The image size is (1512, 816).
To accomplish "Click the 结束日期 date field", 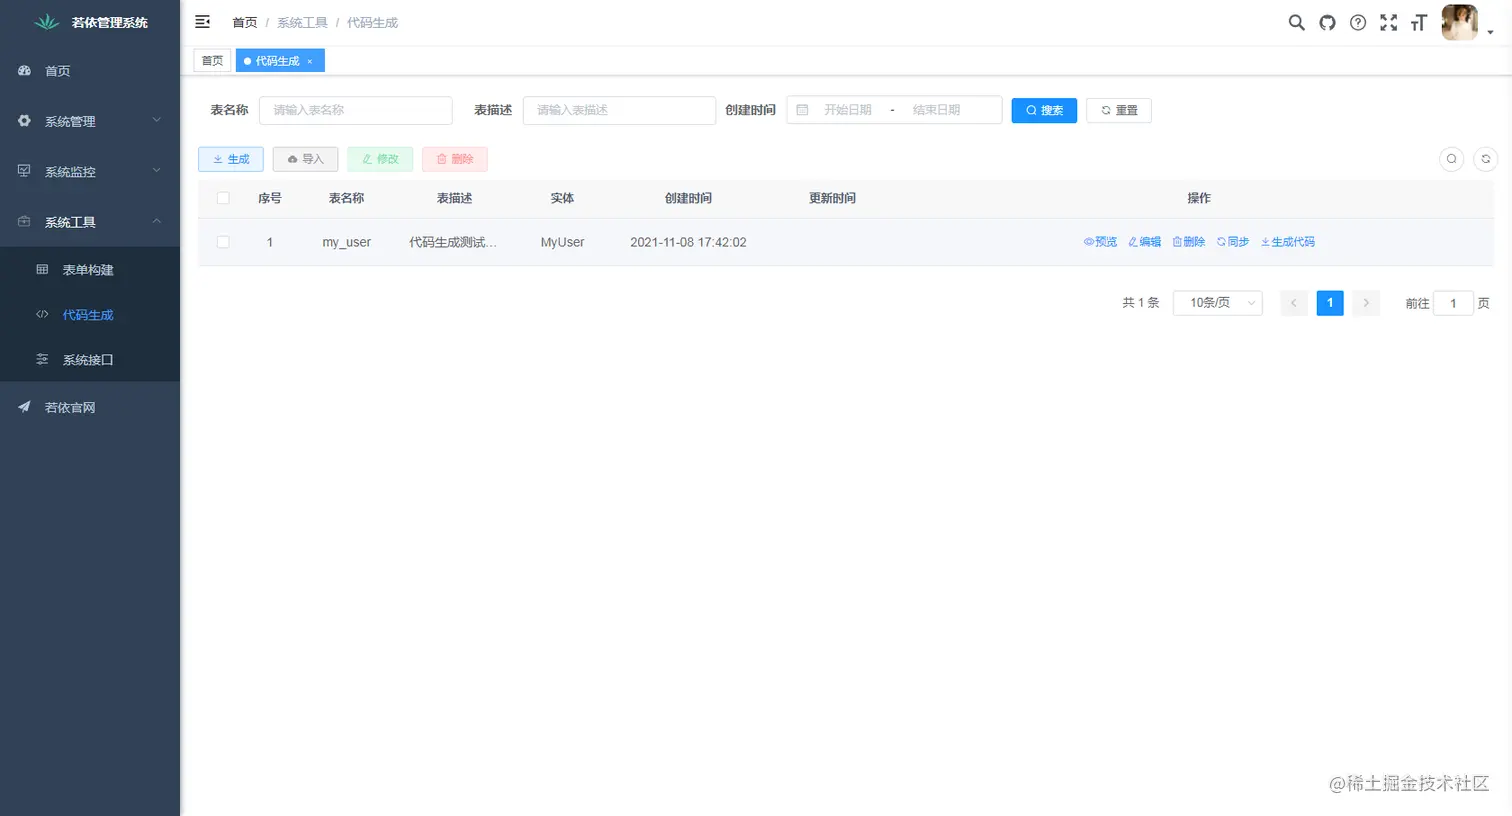I will (x=936, y=110).
